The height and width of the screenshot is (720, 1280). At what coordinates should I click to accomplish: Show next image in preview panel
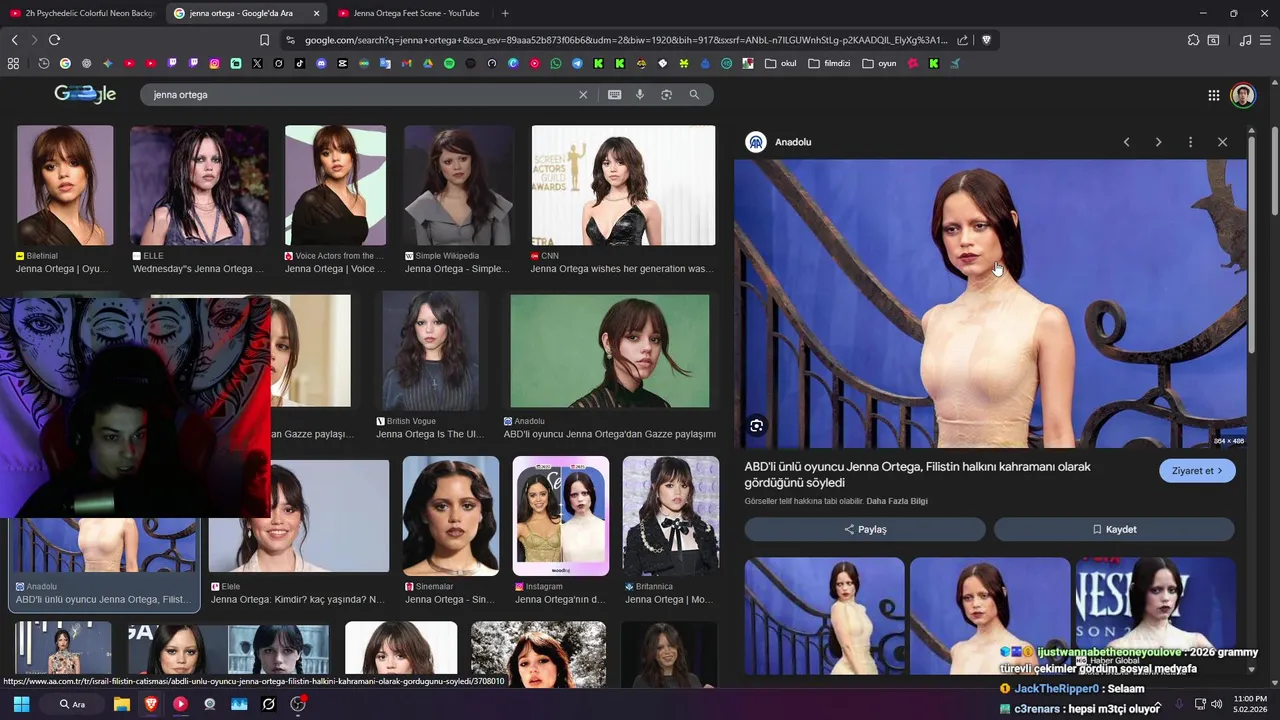pos(1158,142)
